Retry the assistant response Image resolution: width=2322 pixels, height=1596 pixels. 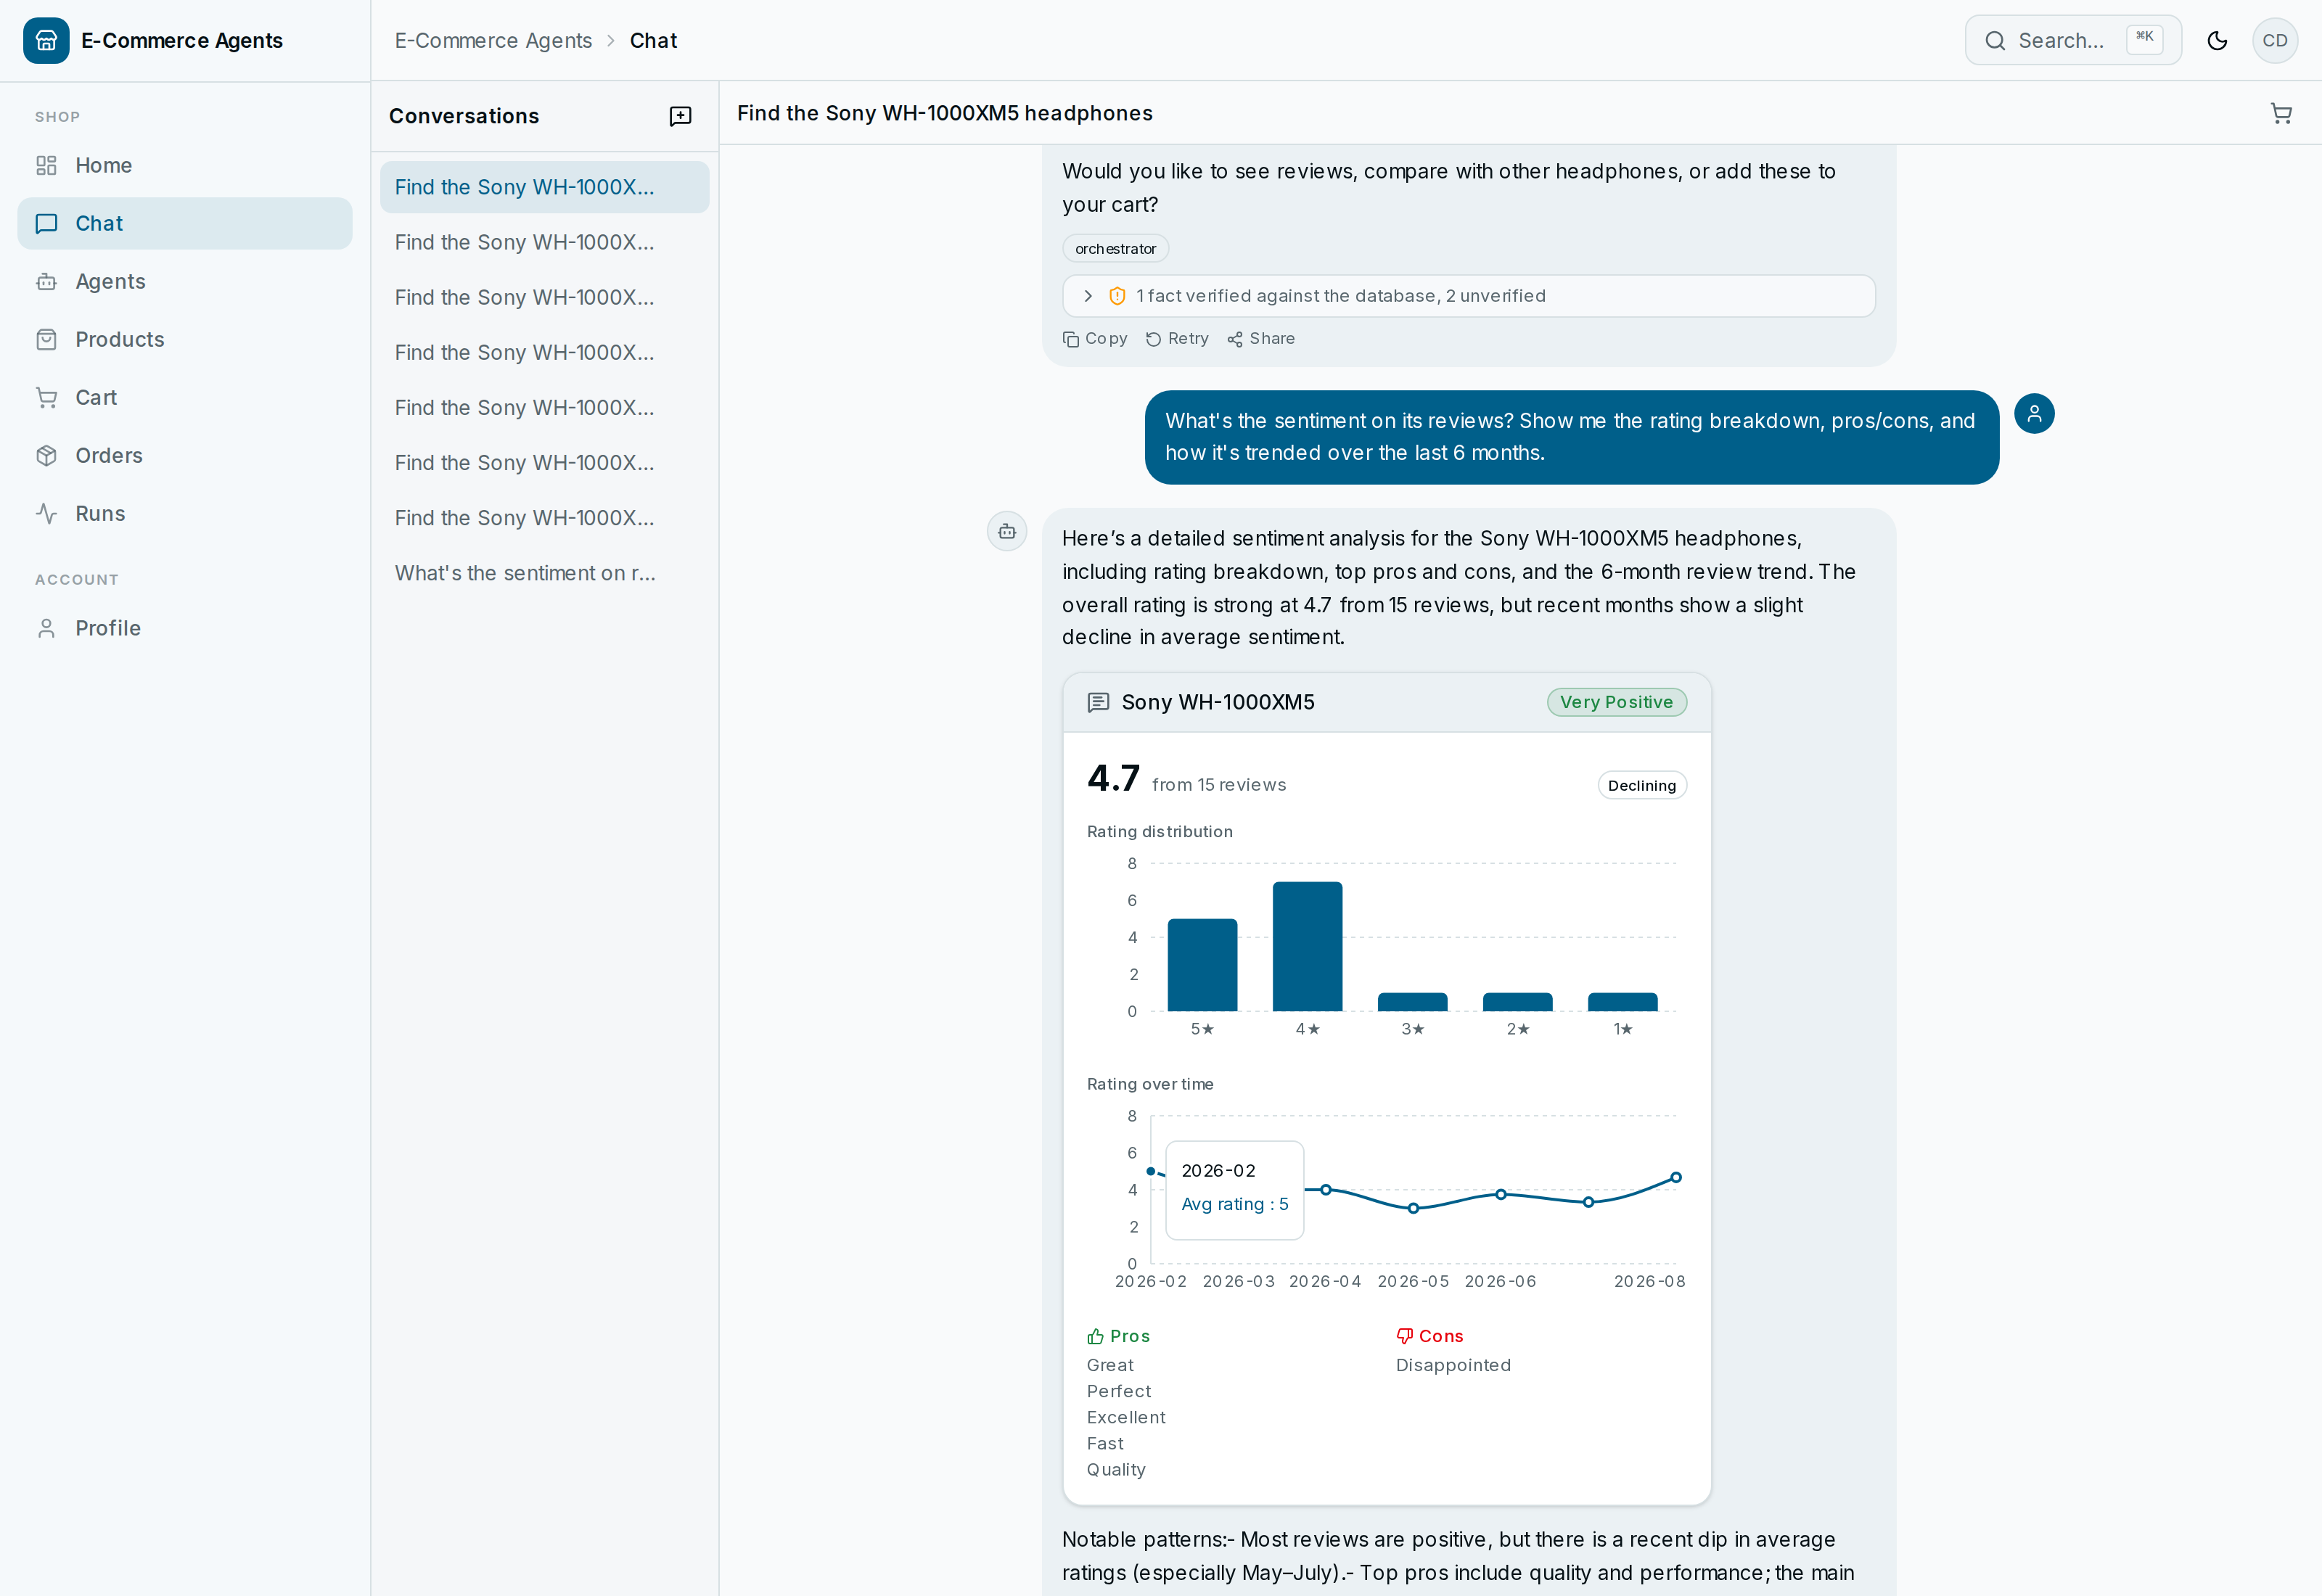(x=1177, y=339)
